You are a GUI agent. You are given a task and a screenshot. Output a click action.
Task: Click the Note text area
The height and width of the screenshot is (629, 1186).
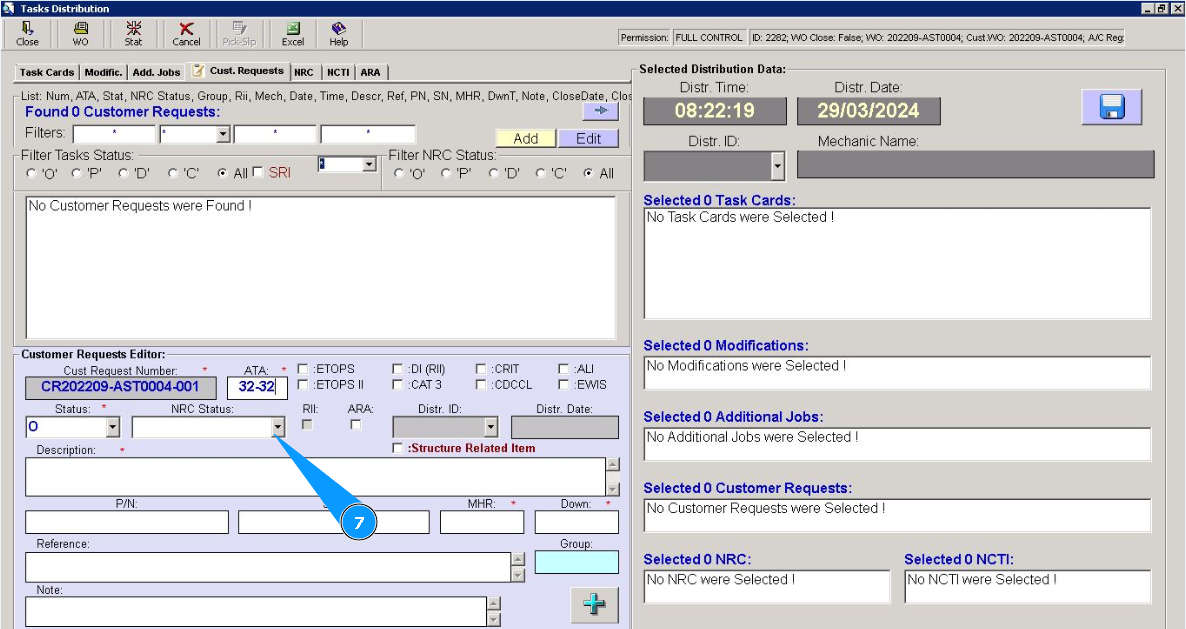[x=256, y=612]
